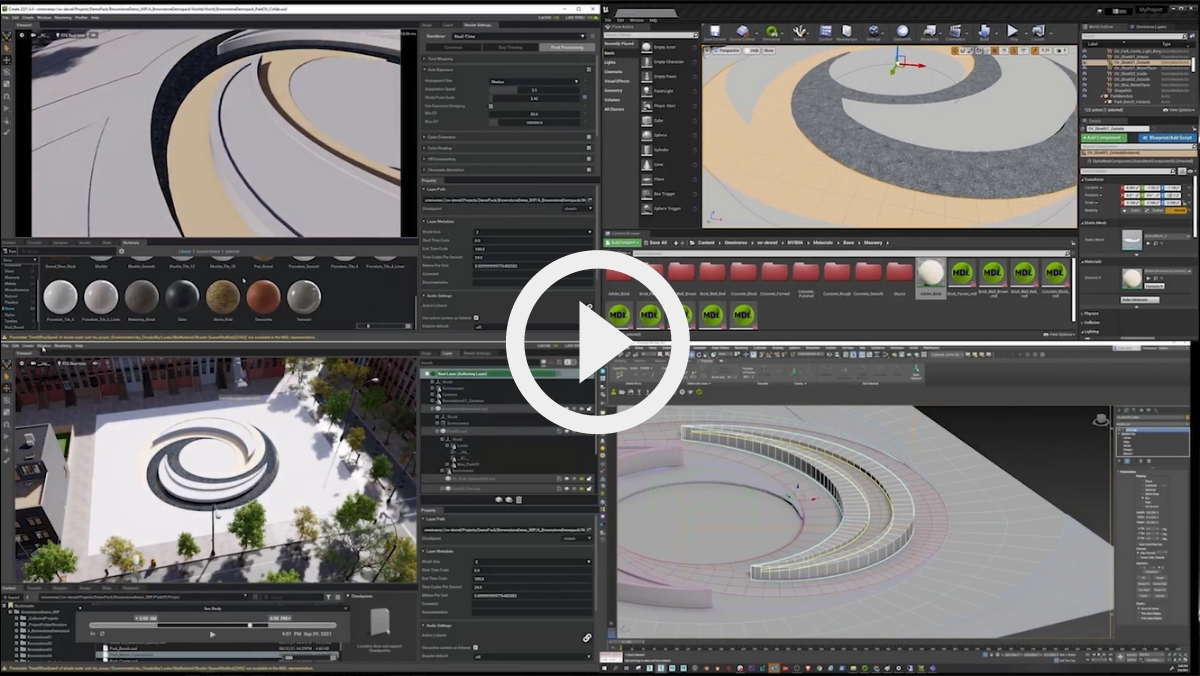Viewport: 1200px width, 676px height.
Task: Select Lights category in Place Actors
Action: click(610, 62)
